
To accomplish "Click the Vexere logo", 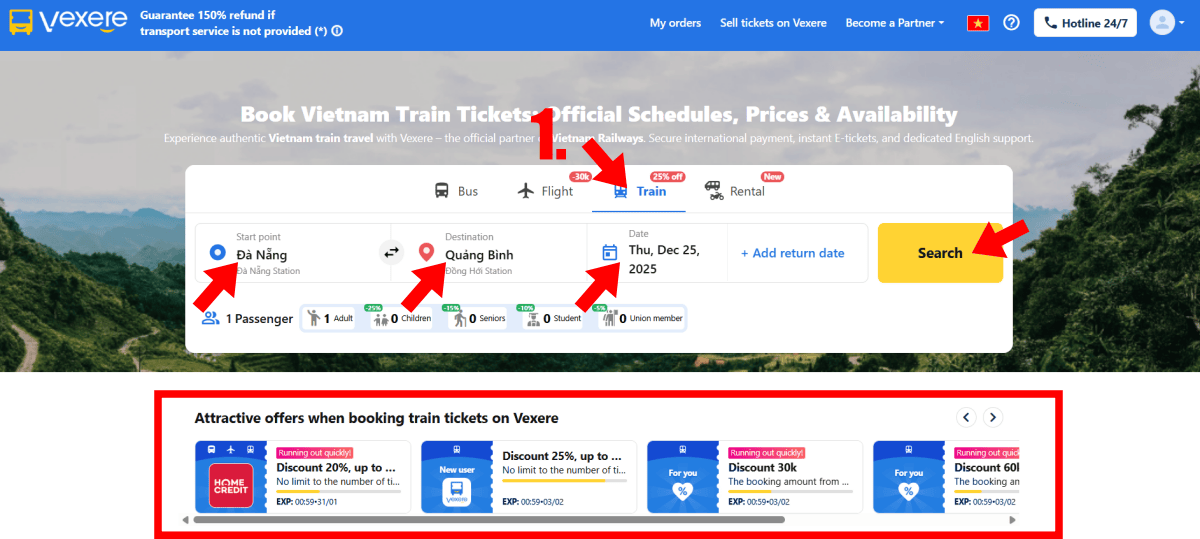I will pyautogui.click(x=68, y=22).
